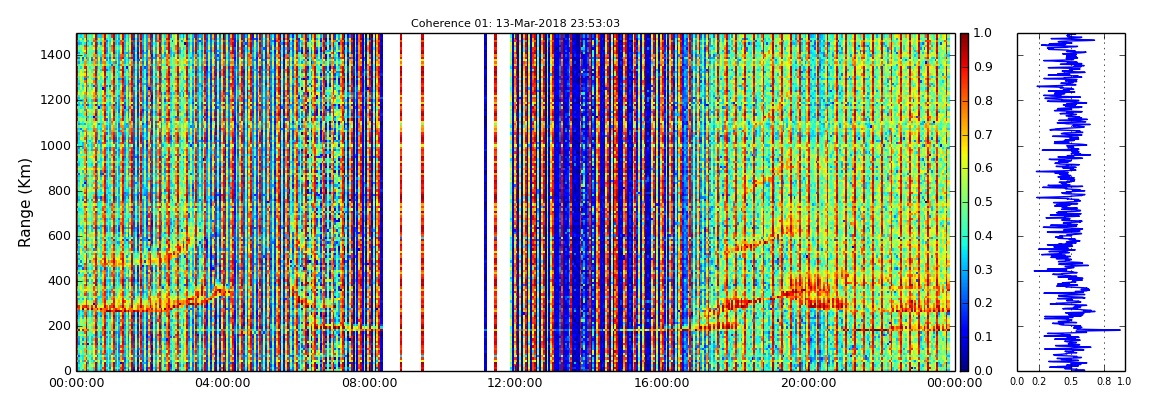Click the colorbar 0.8 label
Screen dimensions: 1150x407
981,100
